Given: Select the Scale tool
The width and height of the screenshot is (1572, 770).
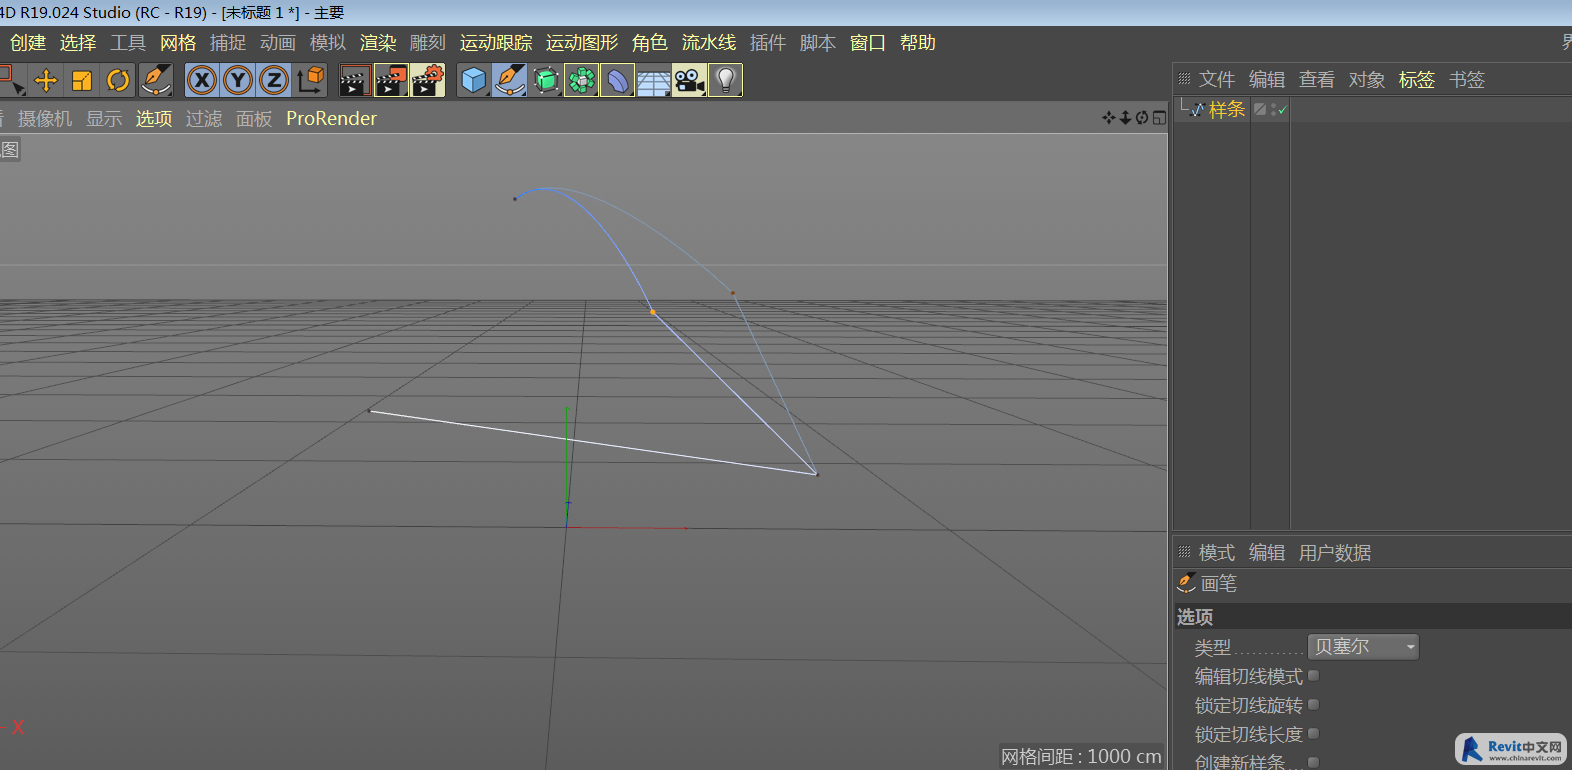Looking at the screenshot, I should pyautogui.click(x=82, y=80).
